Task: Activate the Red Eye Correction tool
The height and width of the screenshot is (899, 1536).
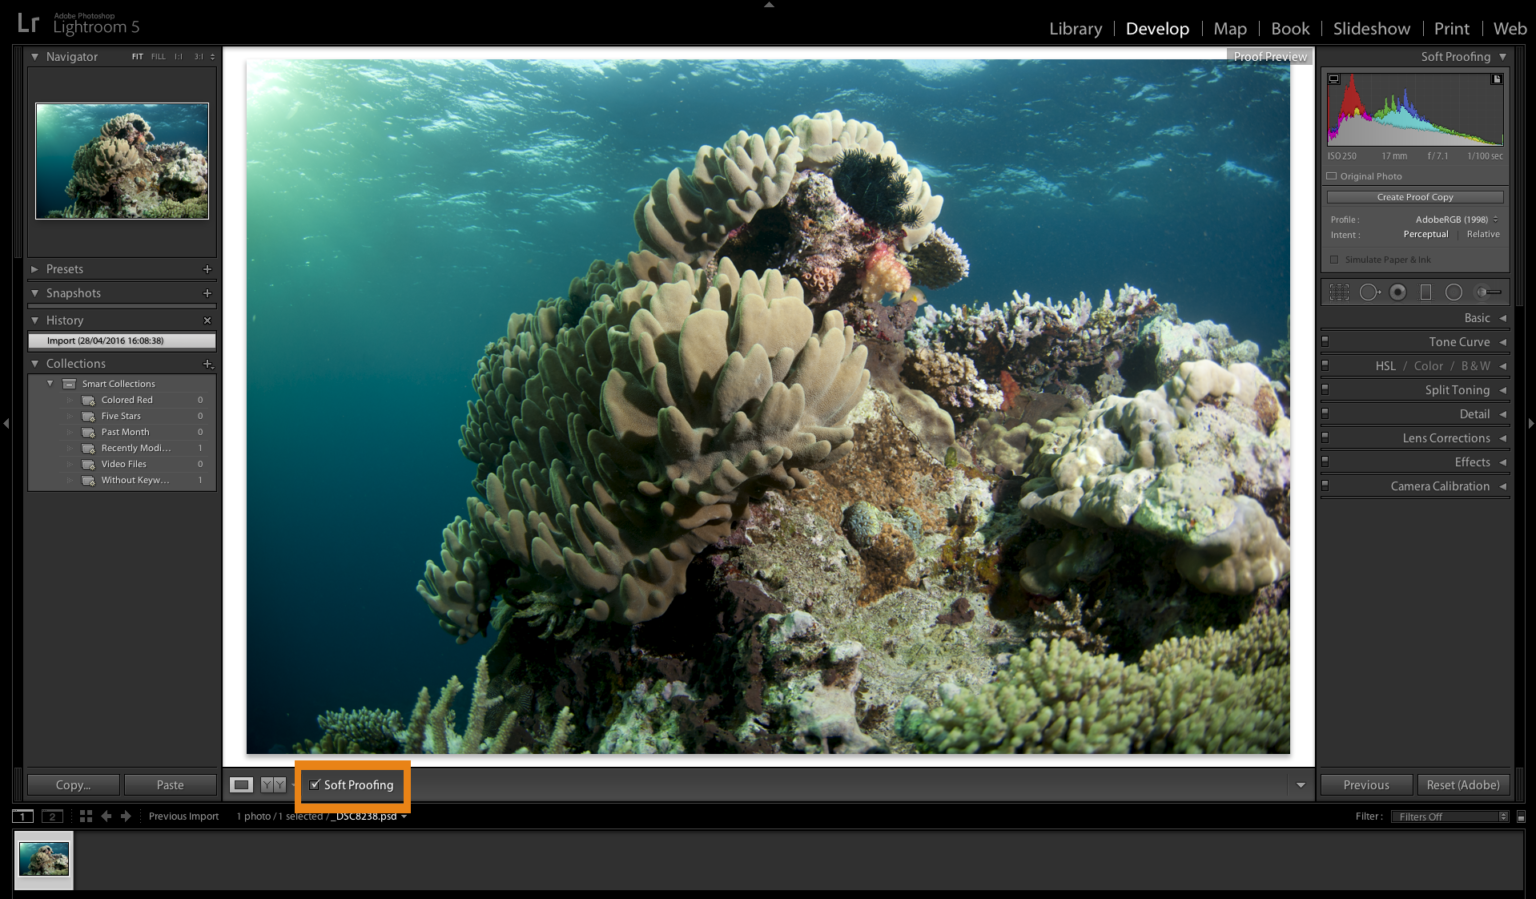Action: pyautogui.click(x=1398, y=292)
